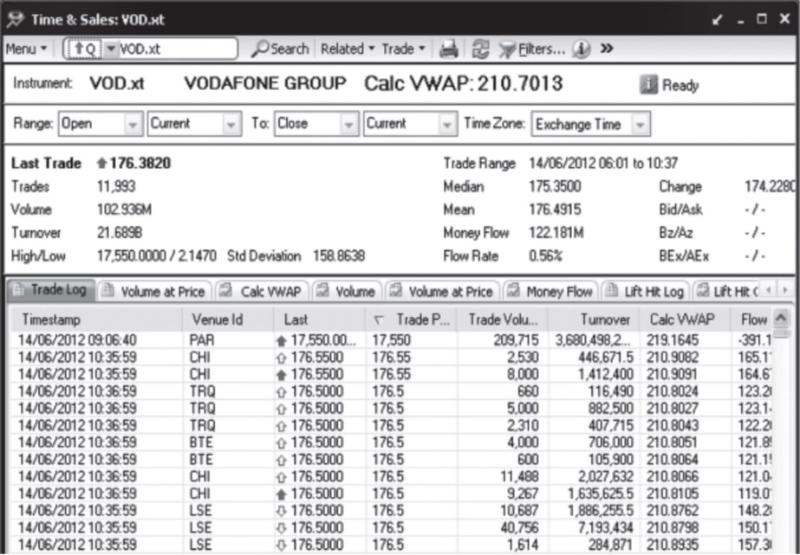Open the Menu dropdown
Image resolution: width=800 pixels, height=555 pixels.
click(x=26, y=49)
